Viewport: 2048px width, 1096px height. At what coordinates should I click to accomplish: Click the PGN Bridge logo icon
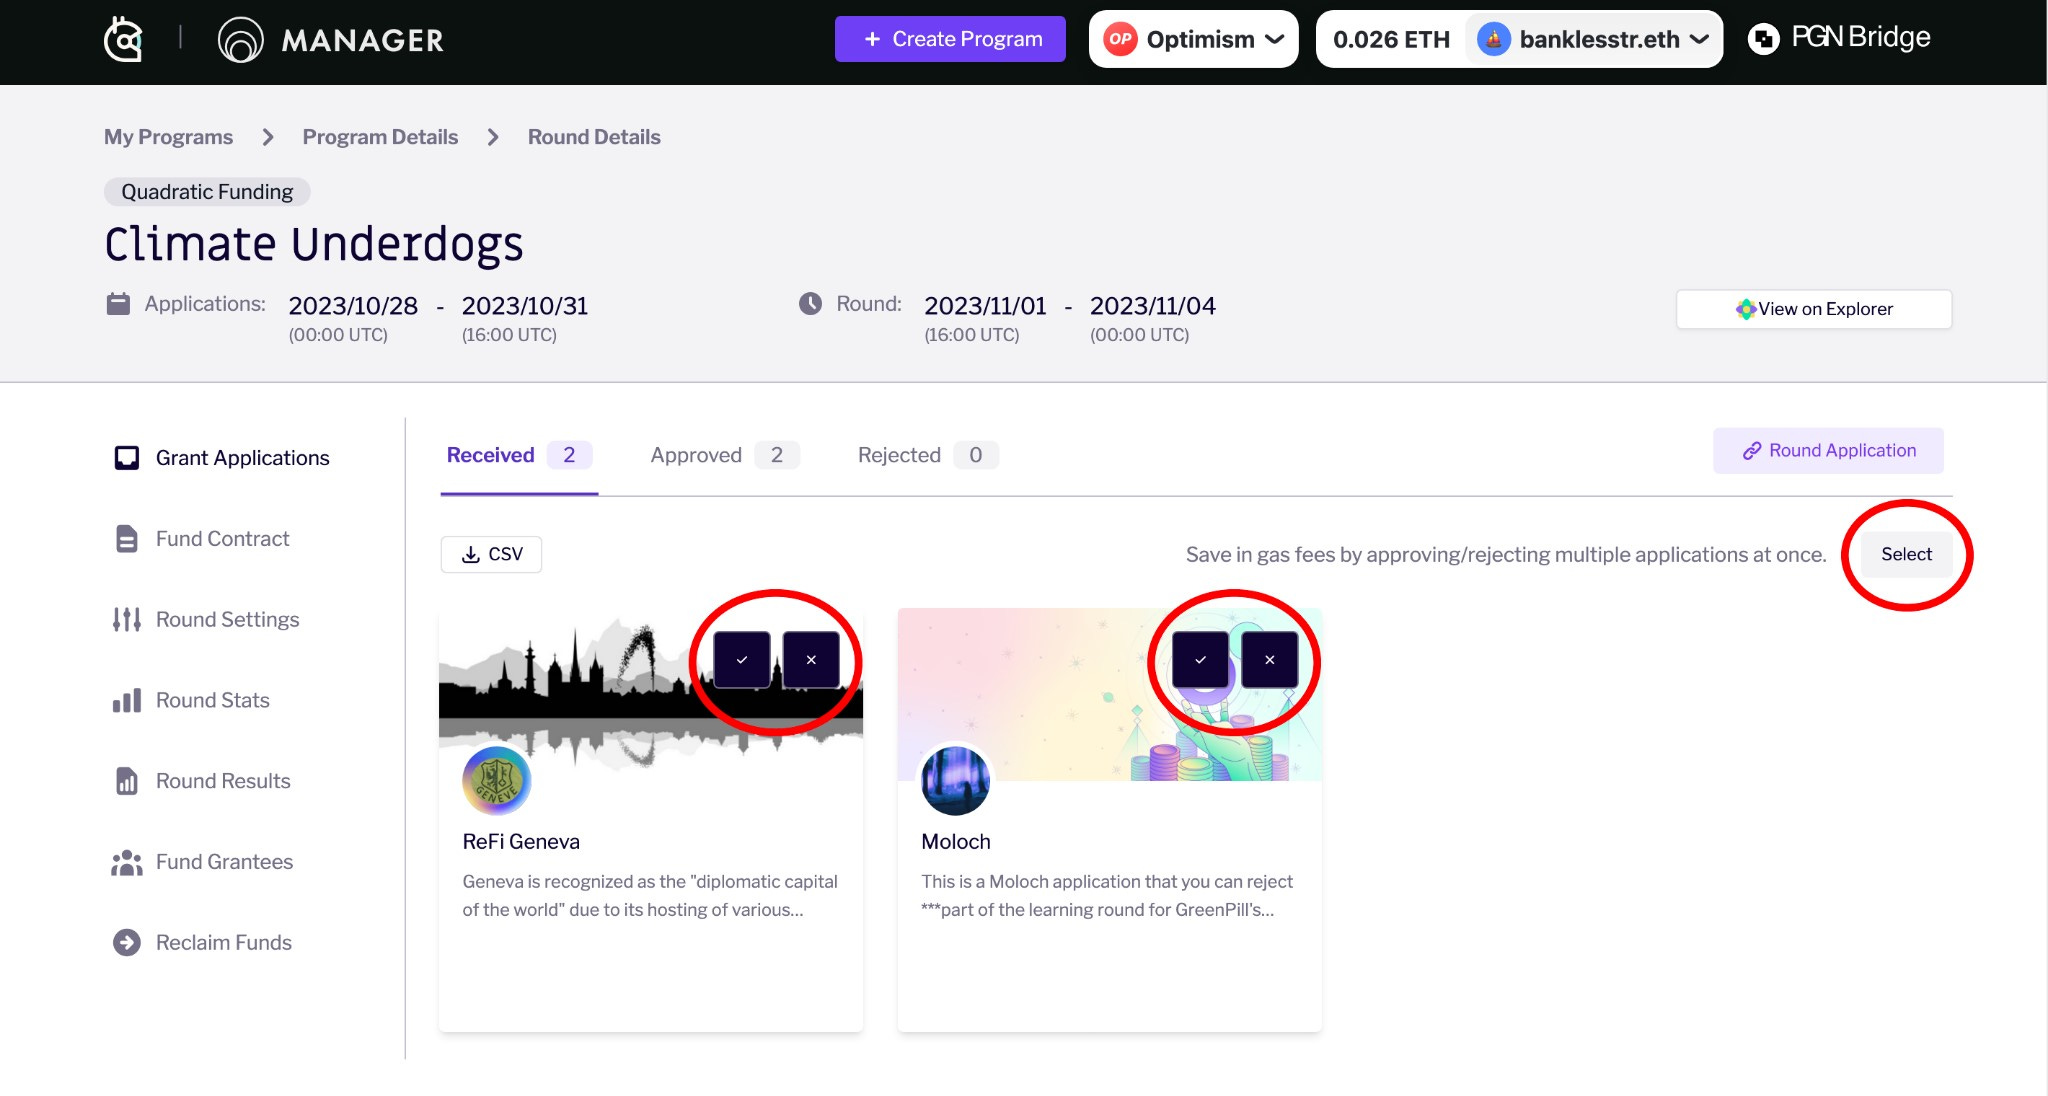tap(1764, 39)
